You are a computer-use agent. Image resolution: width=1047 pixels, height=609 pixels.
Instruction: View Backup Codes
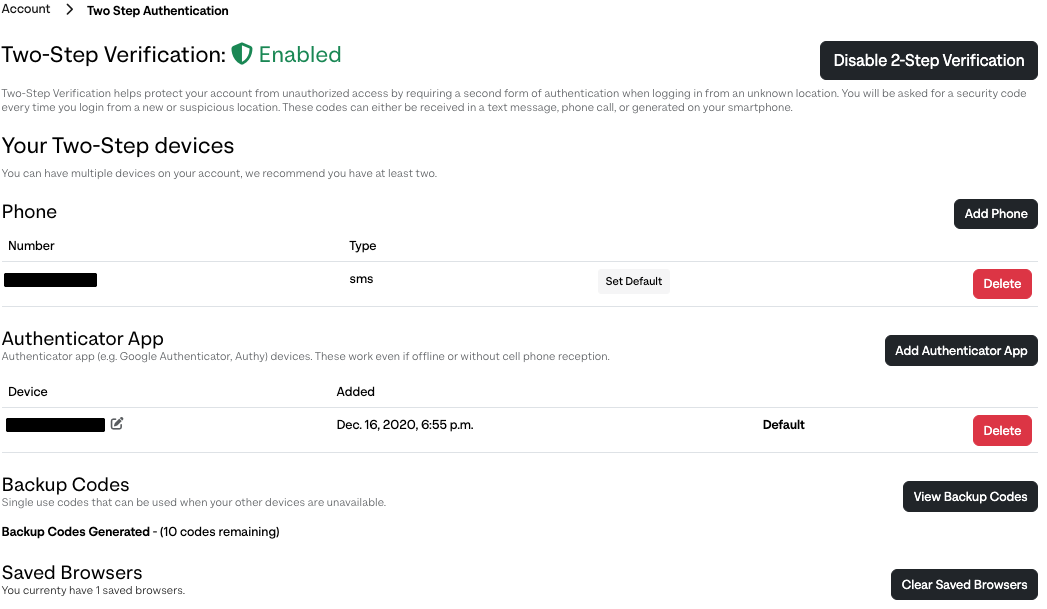click(970, 497)
